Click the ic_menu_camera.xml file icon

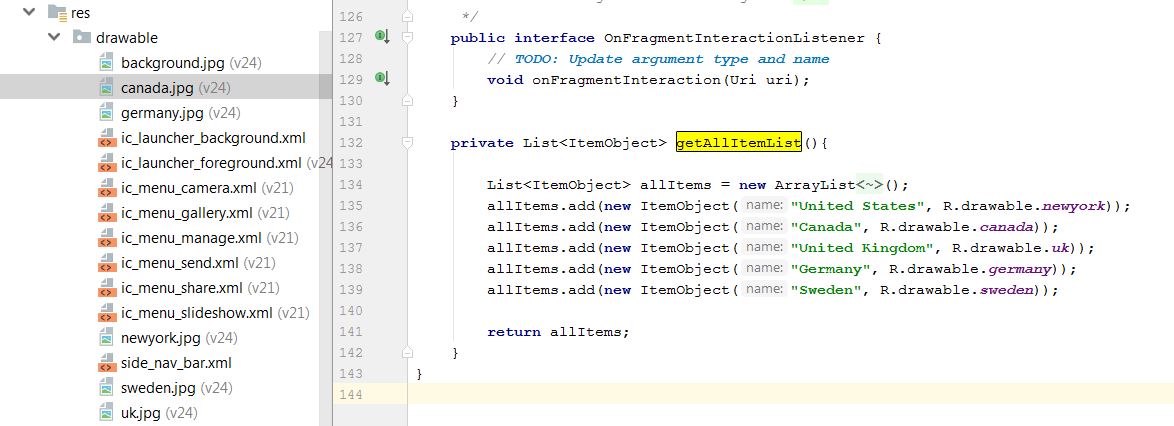pyautogui.click(x=106, y=188)
